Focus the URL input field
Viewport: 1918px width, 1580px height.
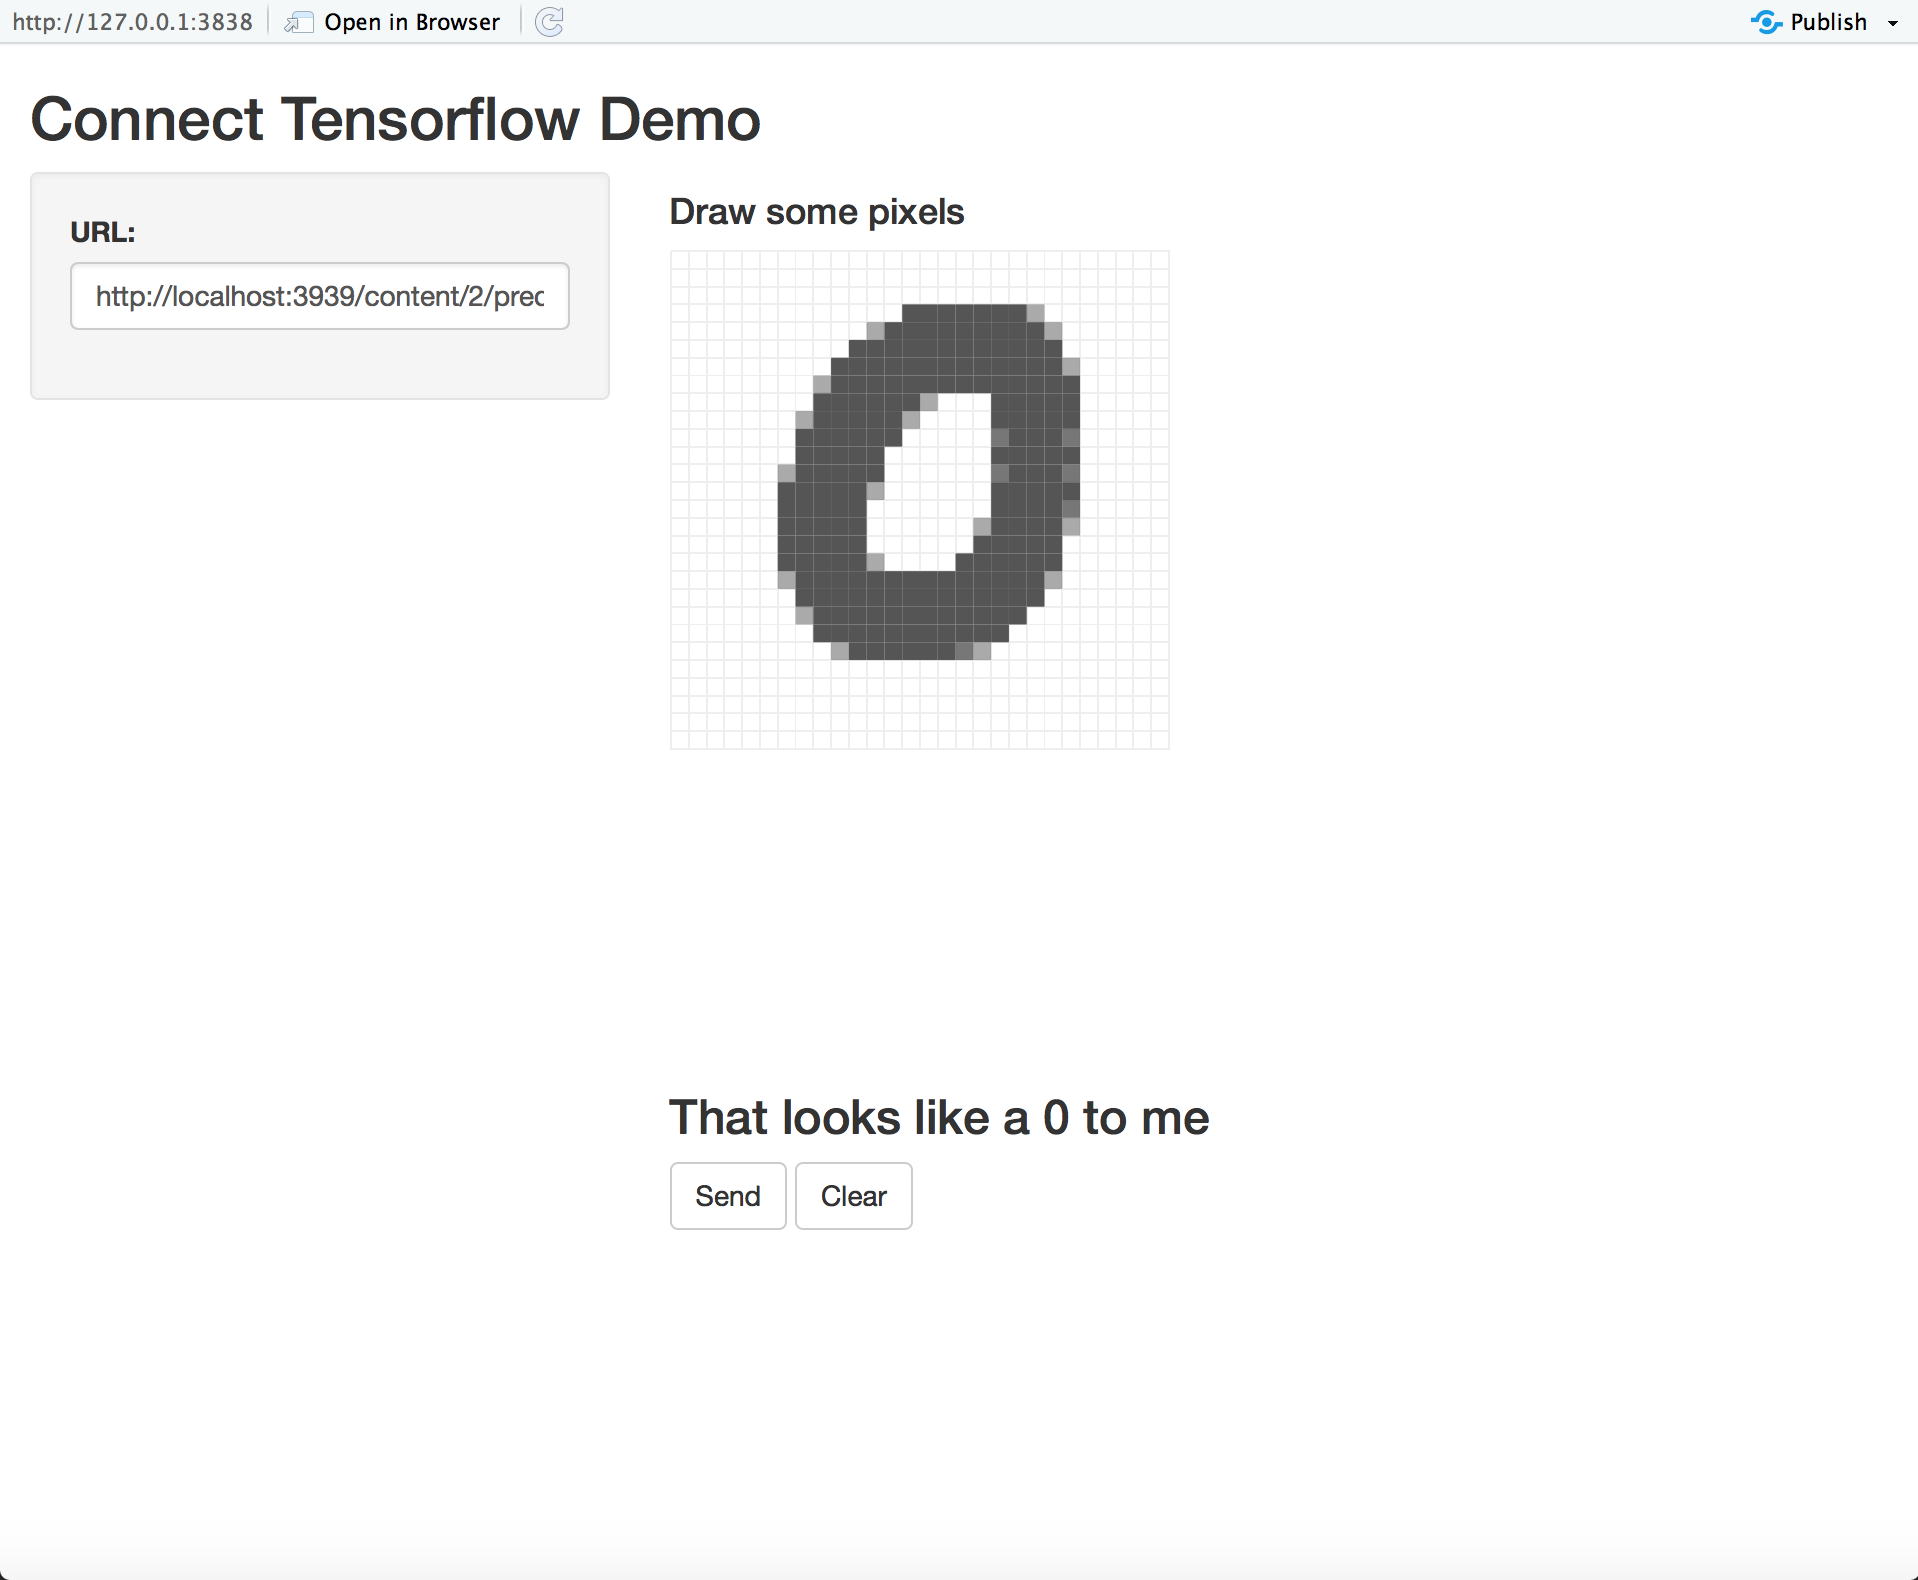click(320, 296)
